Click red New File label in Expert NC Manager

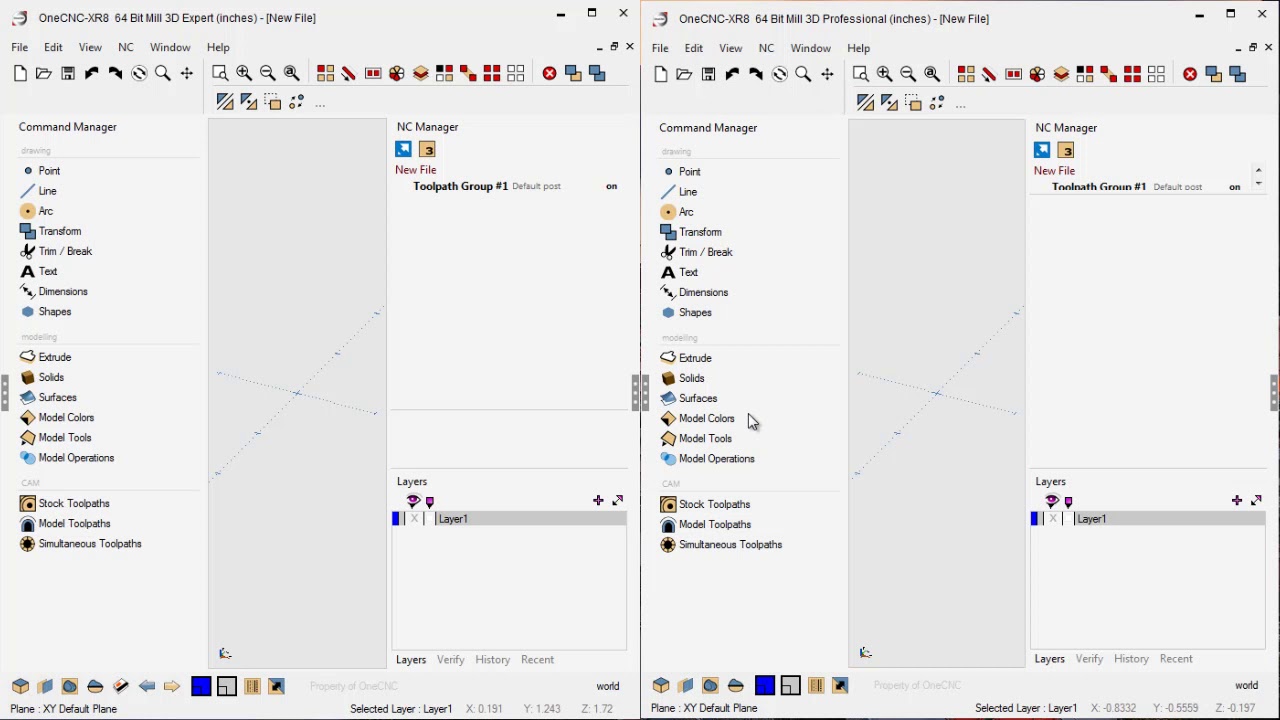click(415, 170)
